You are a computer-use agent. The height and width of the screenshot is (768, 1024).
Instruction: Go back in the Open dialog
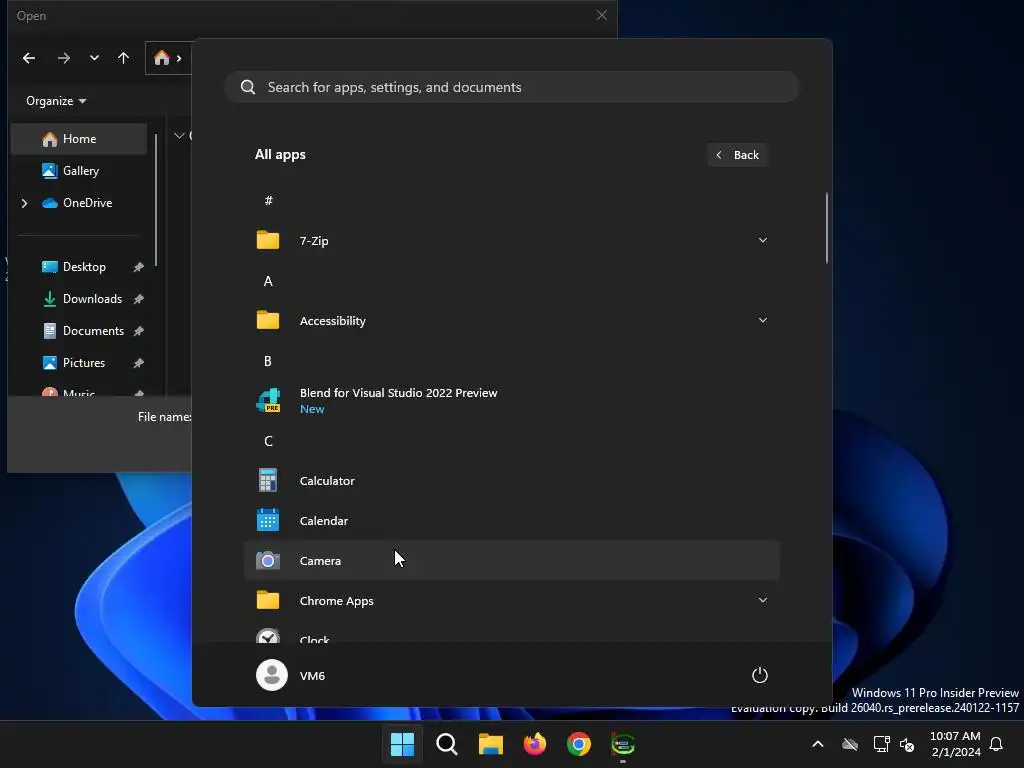coord(29,58)
